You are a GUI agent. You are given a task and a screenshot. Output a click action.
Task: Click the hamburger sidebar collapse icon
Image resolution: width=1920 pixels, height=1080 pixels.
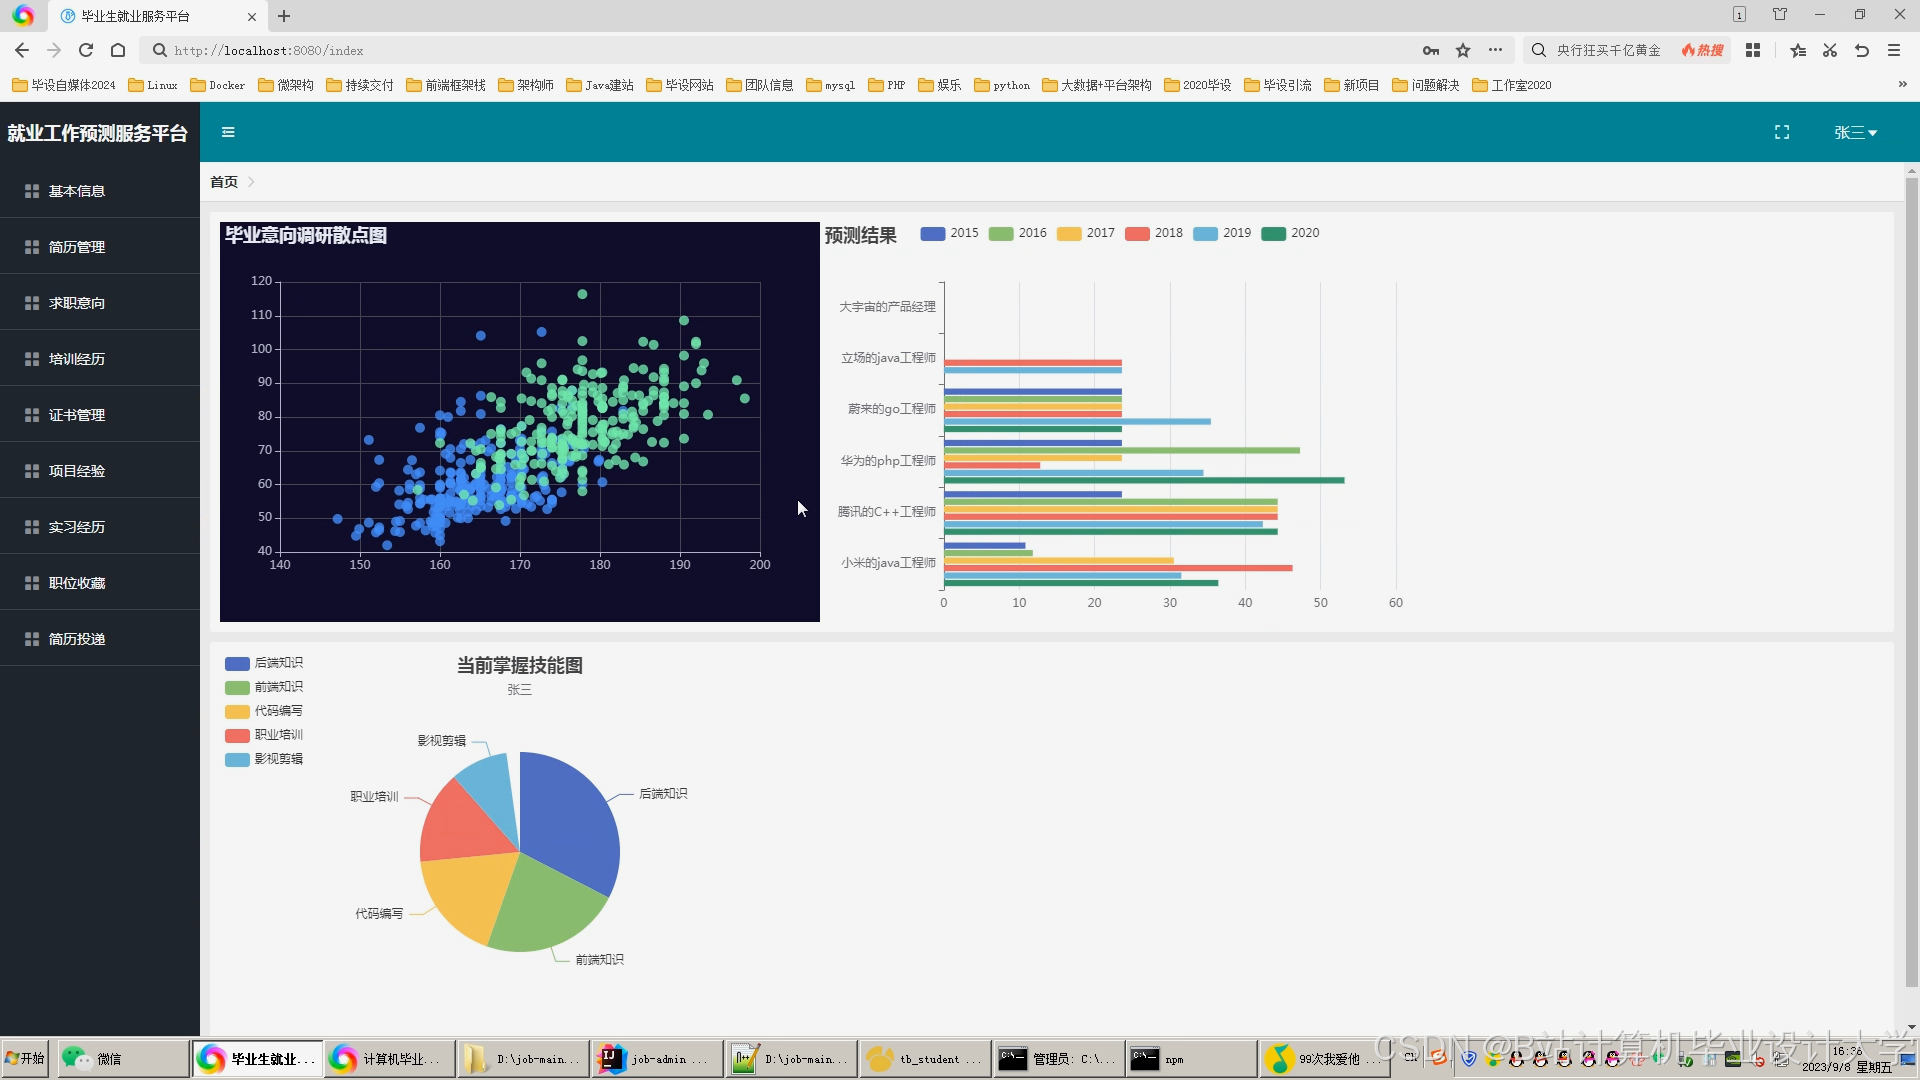228,132
